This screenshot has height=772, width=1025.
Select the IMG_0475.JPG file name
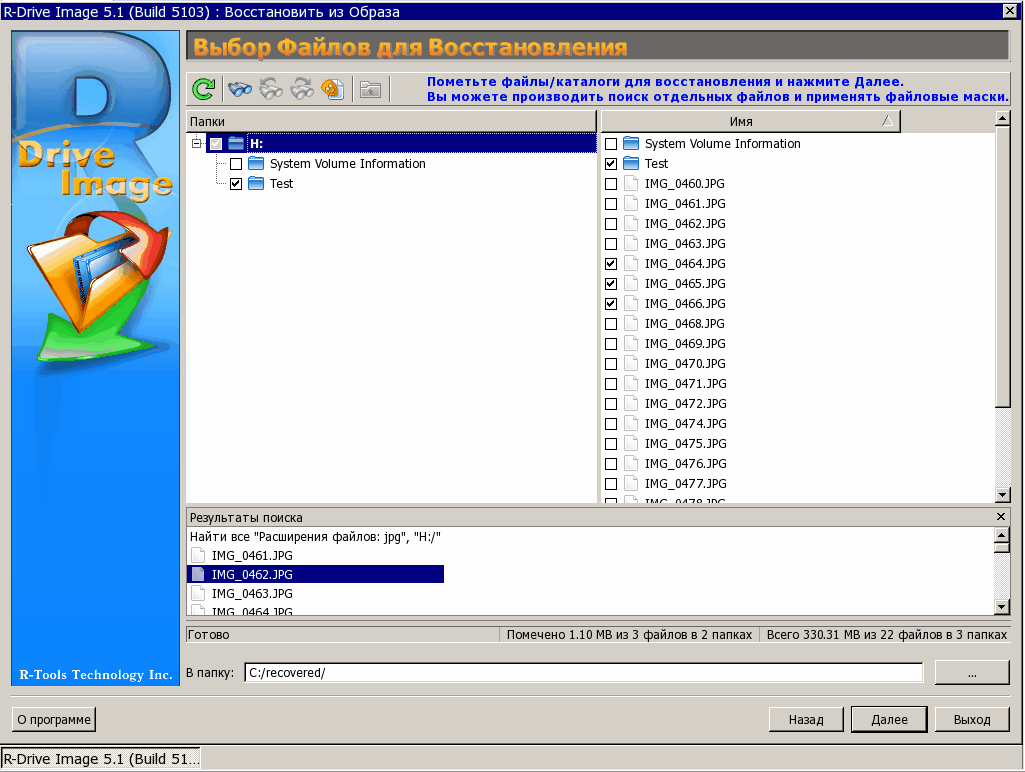pyautogui.click(x=686, y=444)
